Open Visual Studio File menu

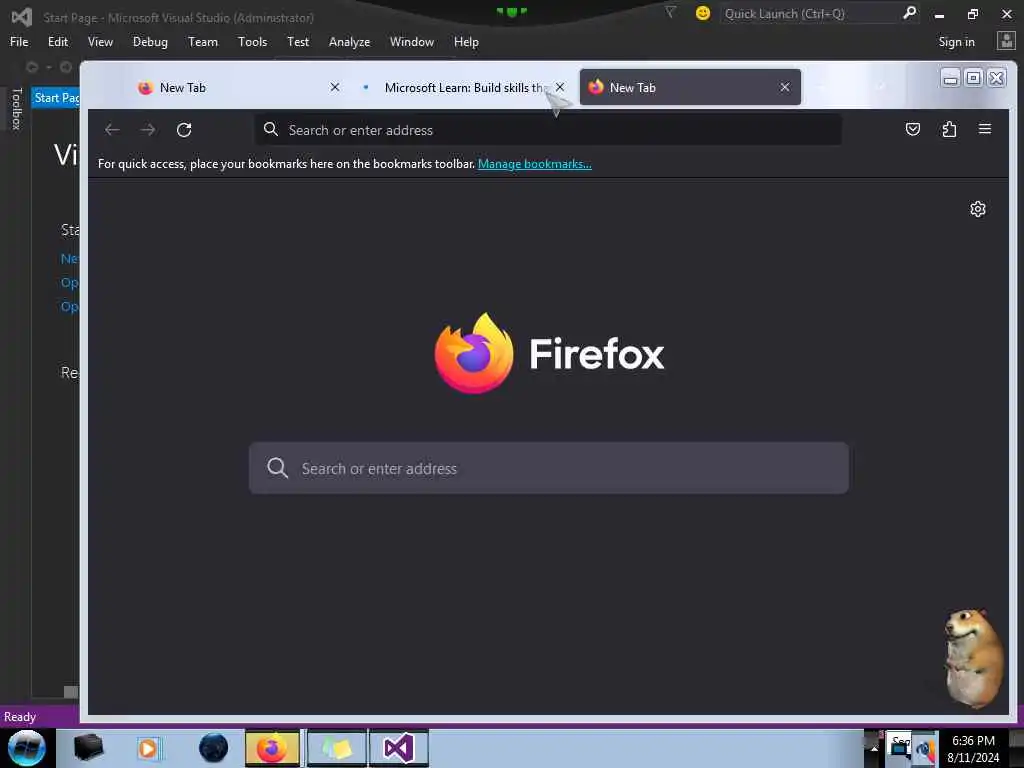[x=19, y=42]
